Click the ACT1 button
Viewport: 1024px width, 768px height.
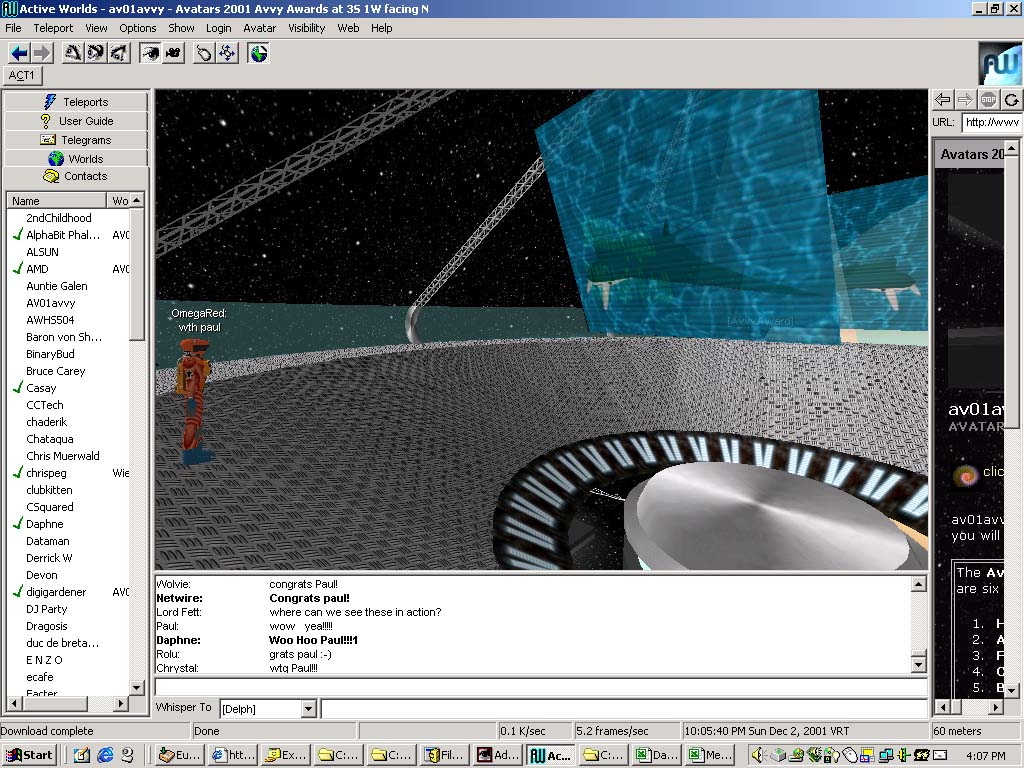(x=22, y=76)
